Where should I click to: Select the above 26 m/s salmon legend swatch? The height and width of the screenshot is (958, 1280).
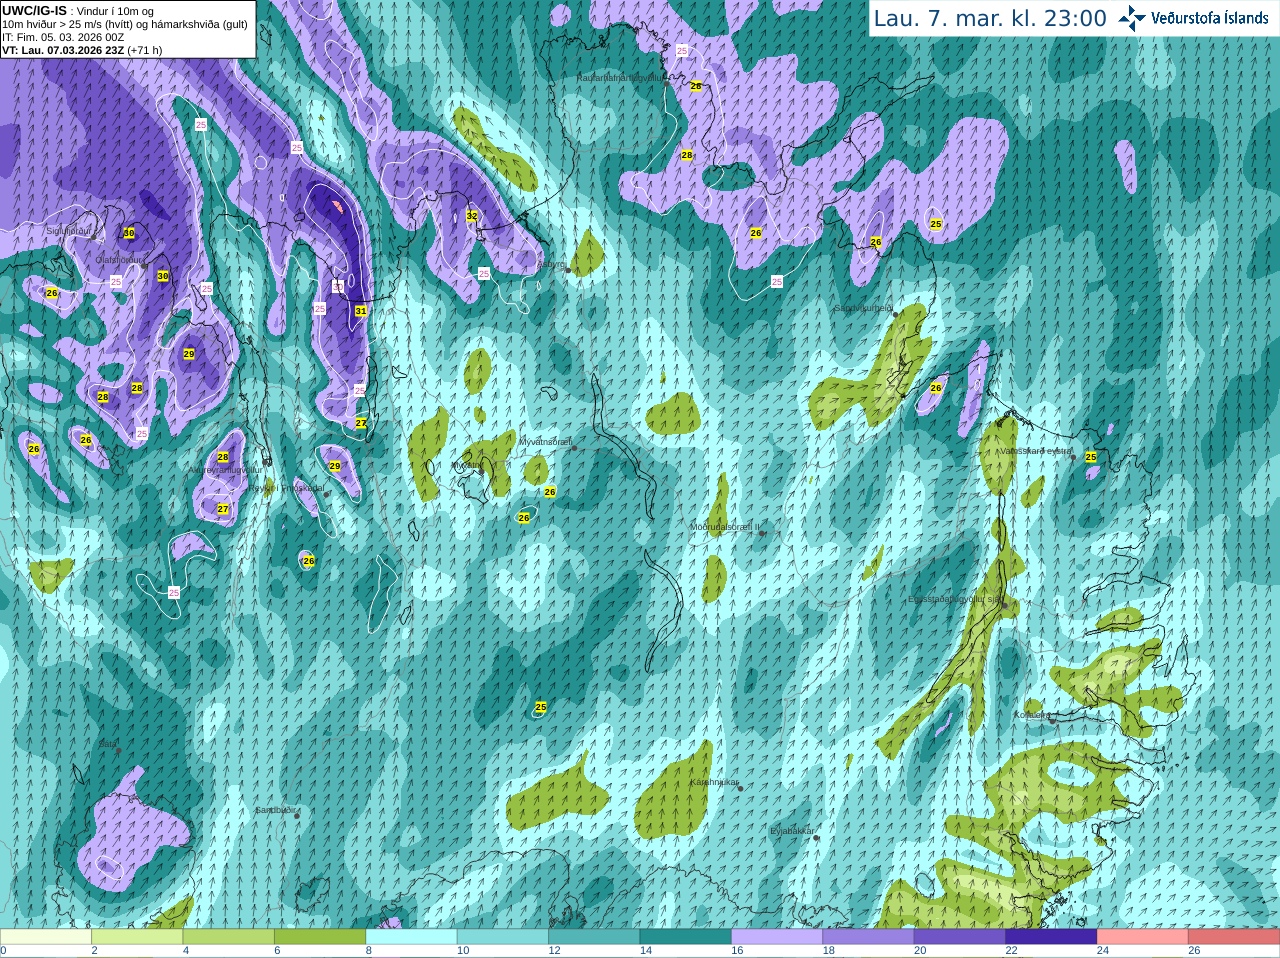tap(1234, 937)
